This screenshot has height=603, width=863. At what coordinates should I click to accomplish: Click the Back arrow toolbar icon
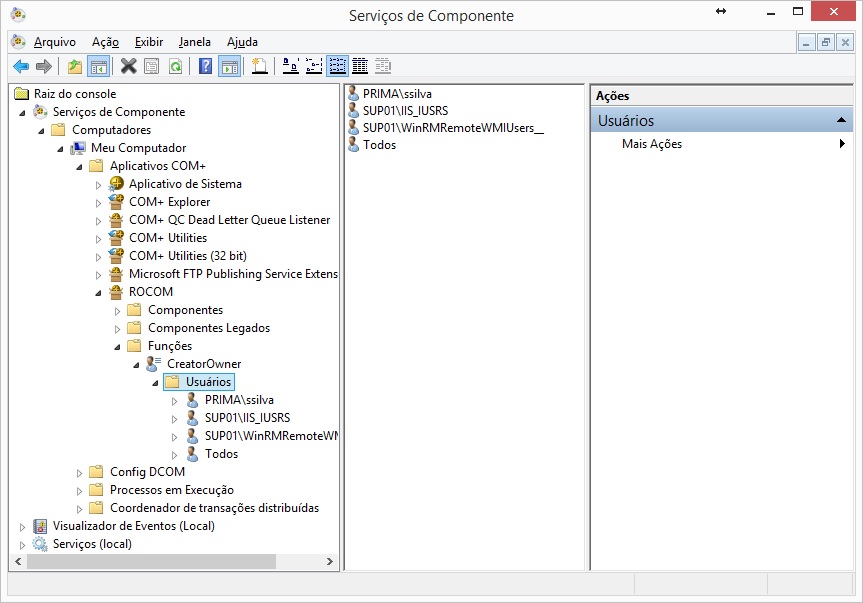21,67
